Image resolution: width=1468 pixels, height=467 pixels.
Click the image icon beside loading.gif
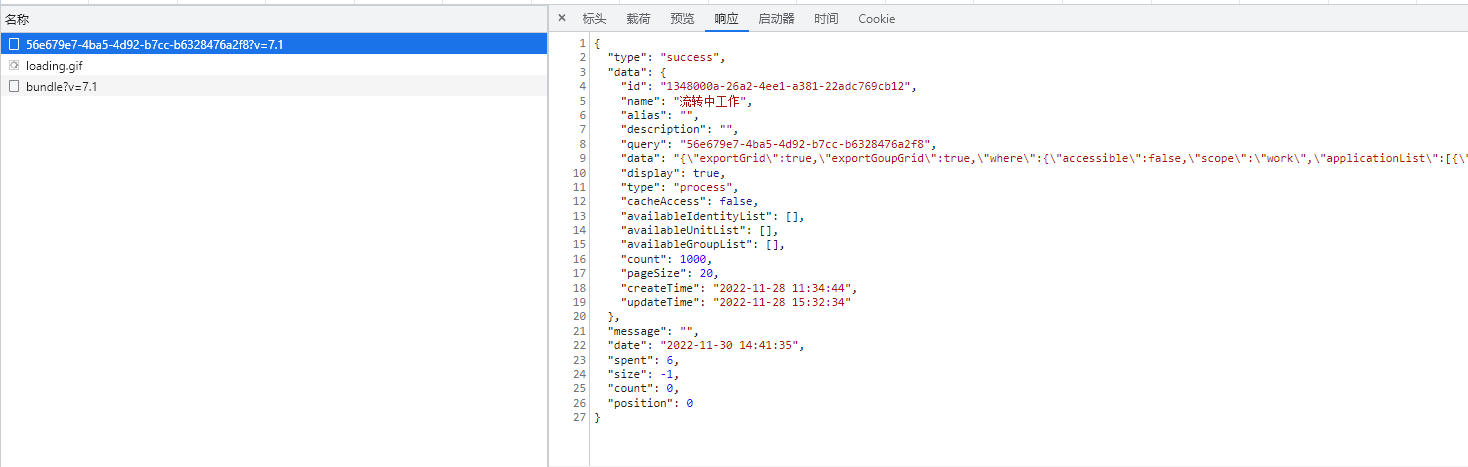tap(14, 65)
